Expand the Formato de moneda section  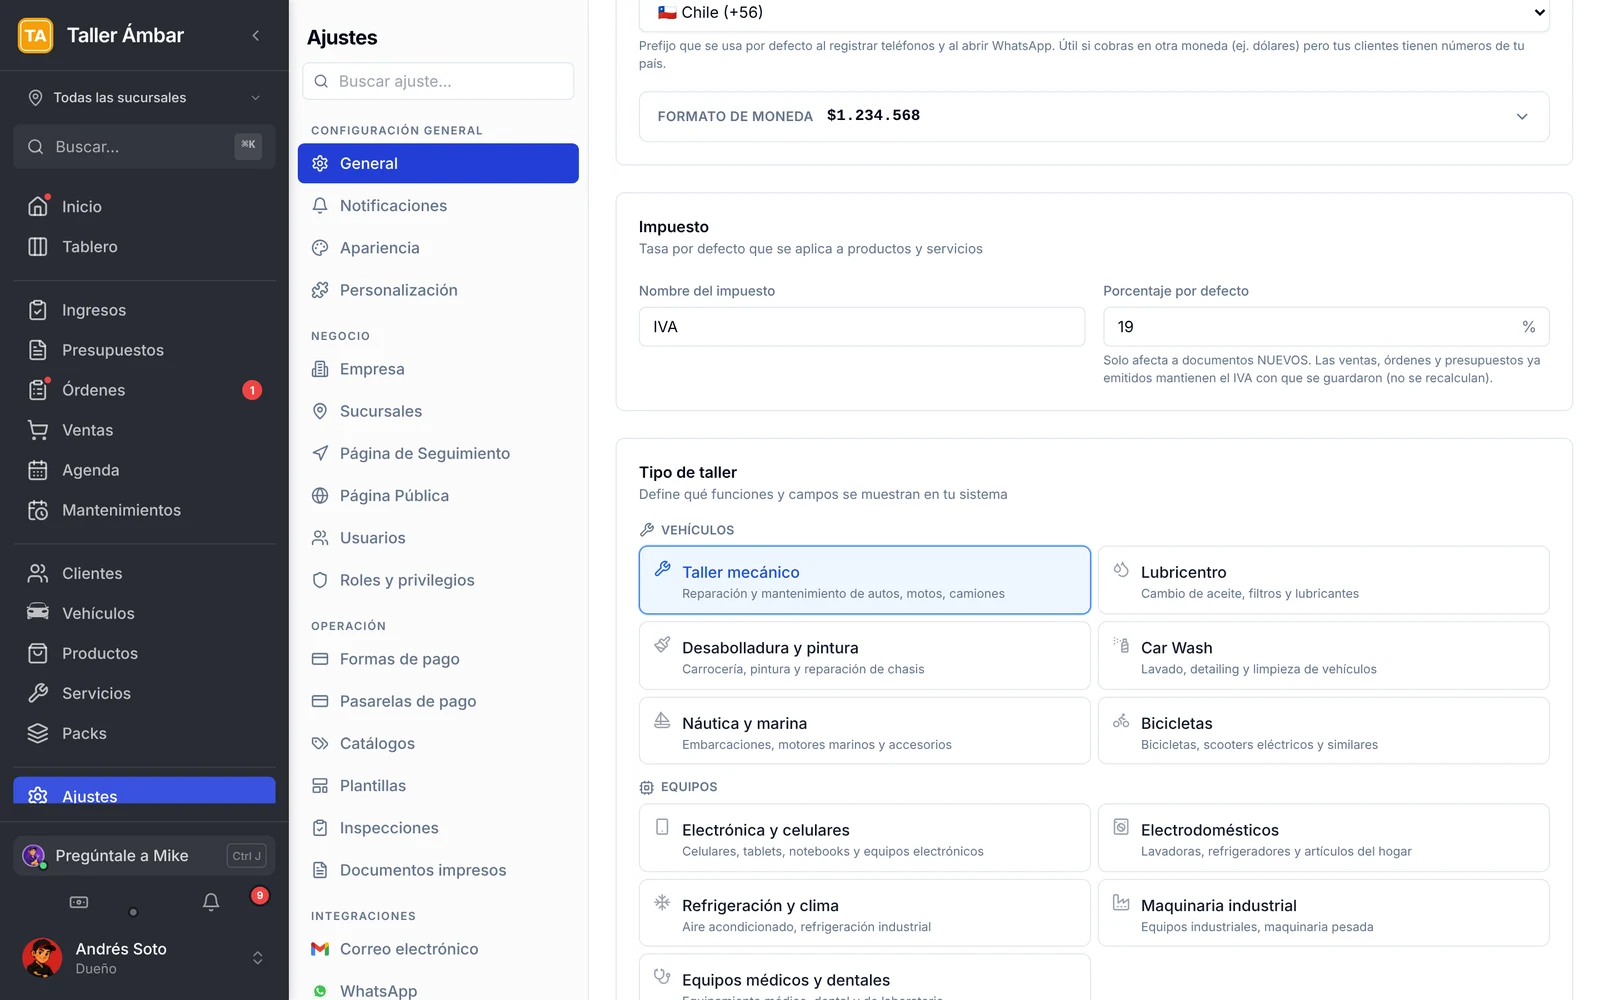pos(1094,116)
